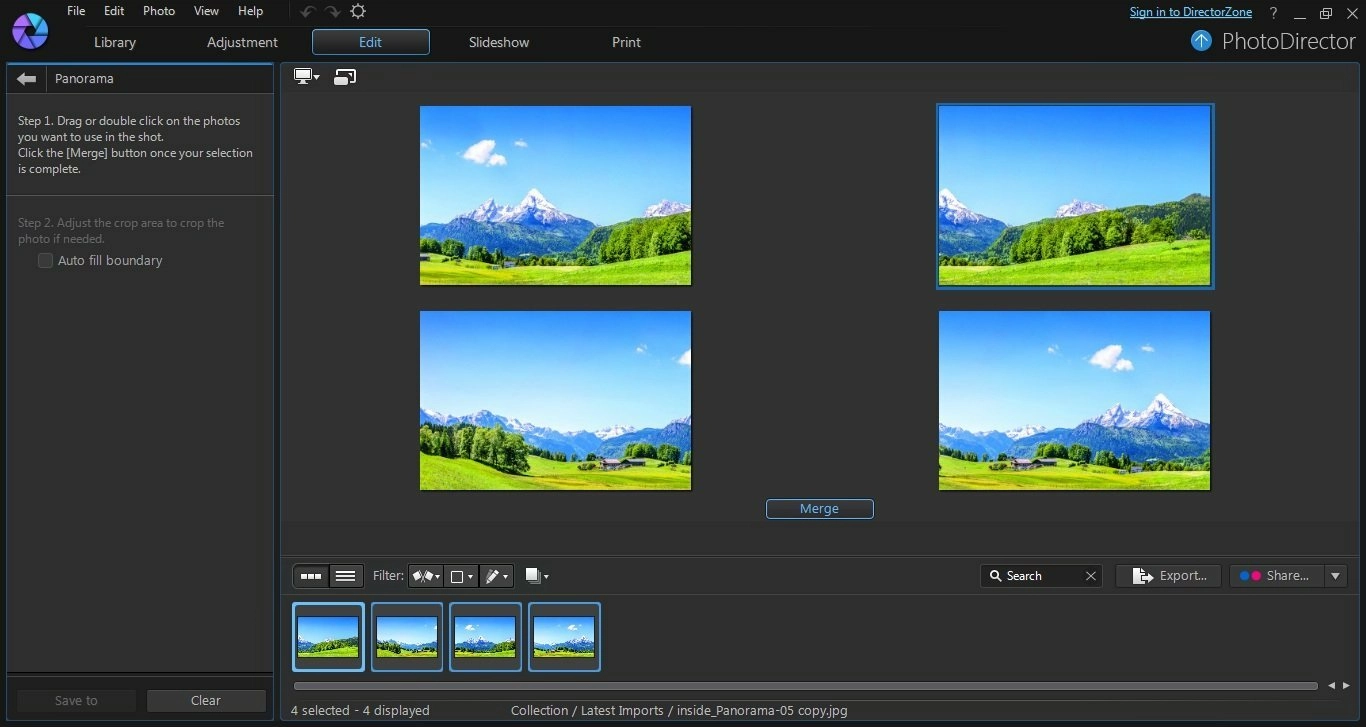Image resolution: width=1366 pixels, height=727 pixels.
Task: Click the secondary viewer window icon
Action: coord(345,77)
